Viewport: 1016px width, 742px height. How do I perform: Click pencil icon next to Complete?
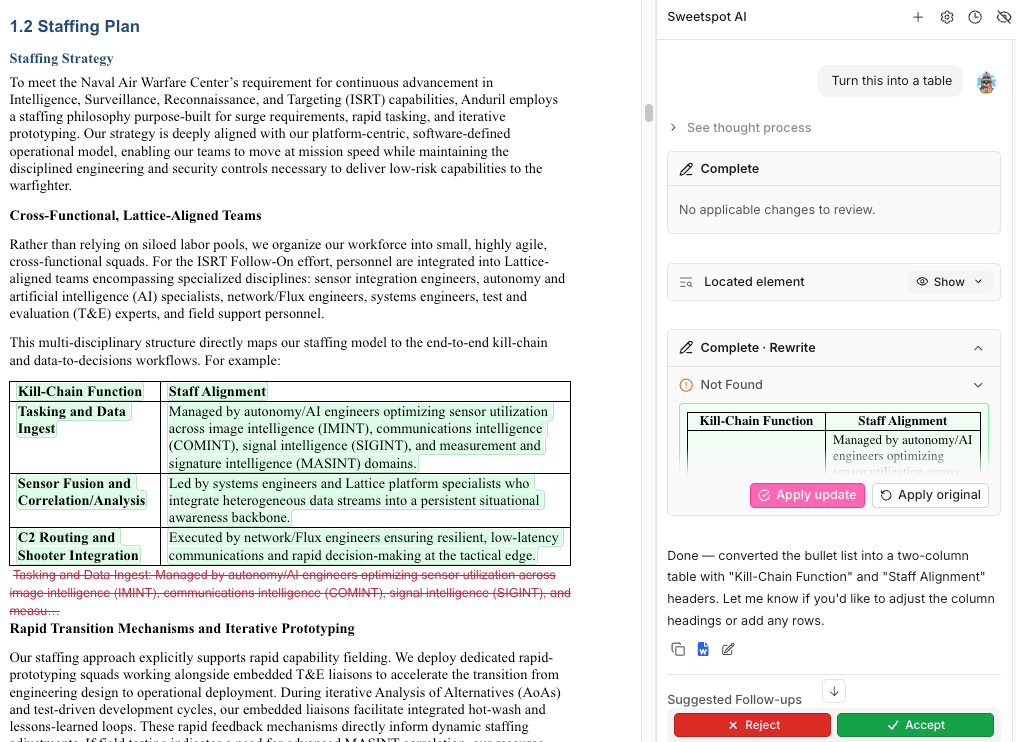686,169
